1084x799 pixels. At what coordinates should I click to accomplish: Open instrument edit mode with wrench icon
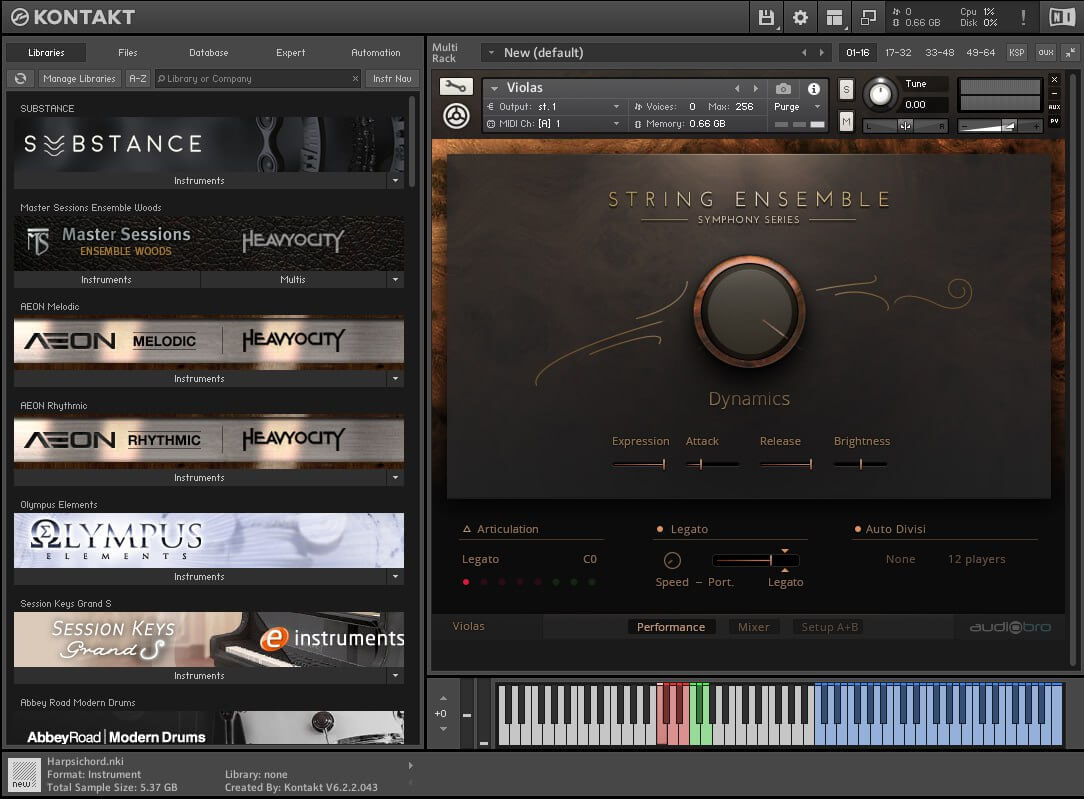456,86
